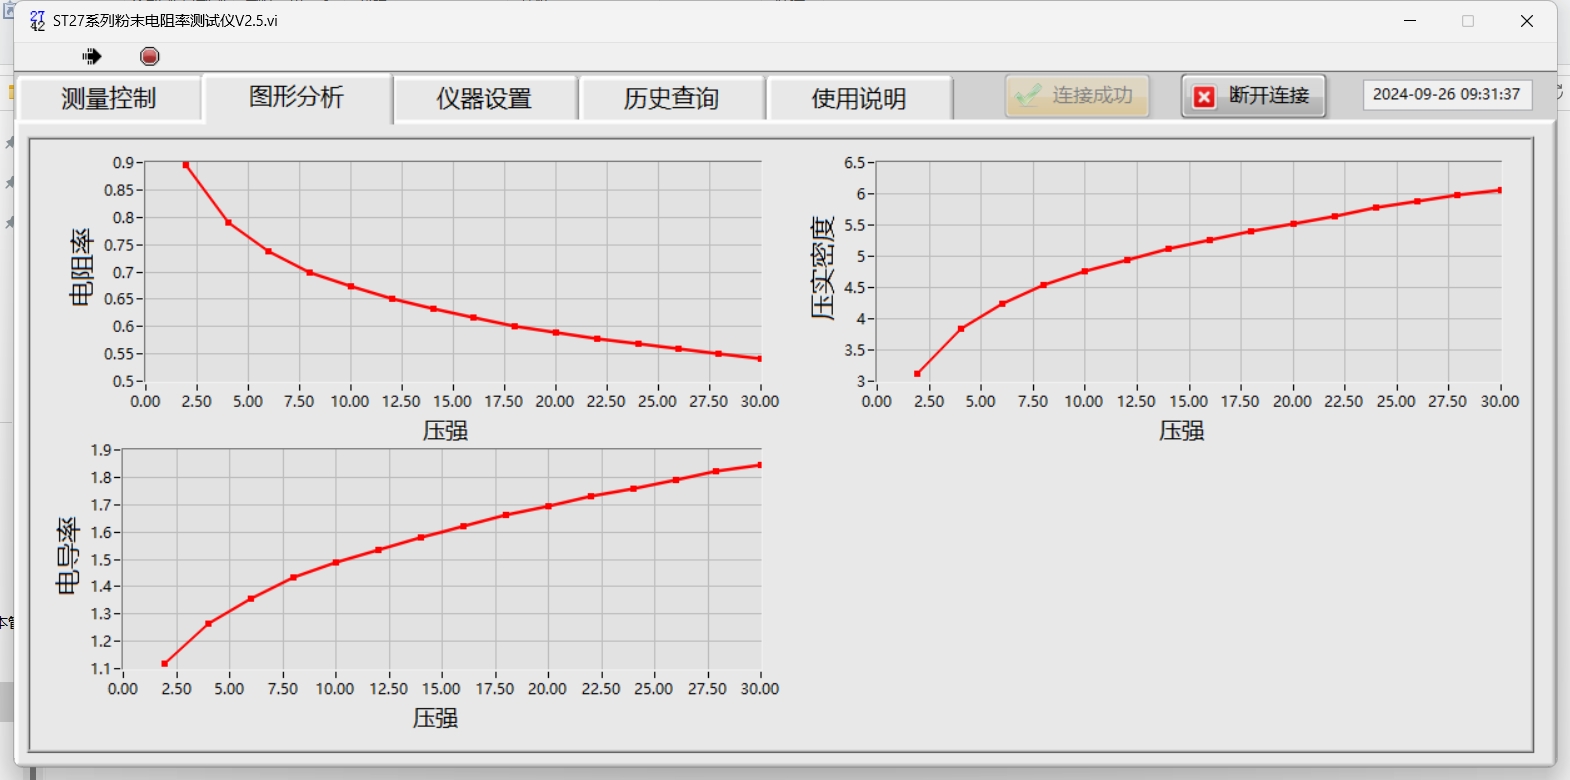Click the green checkmark icon on 连接成功

pos(1027,96)
